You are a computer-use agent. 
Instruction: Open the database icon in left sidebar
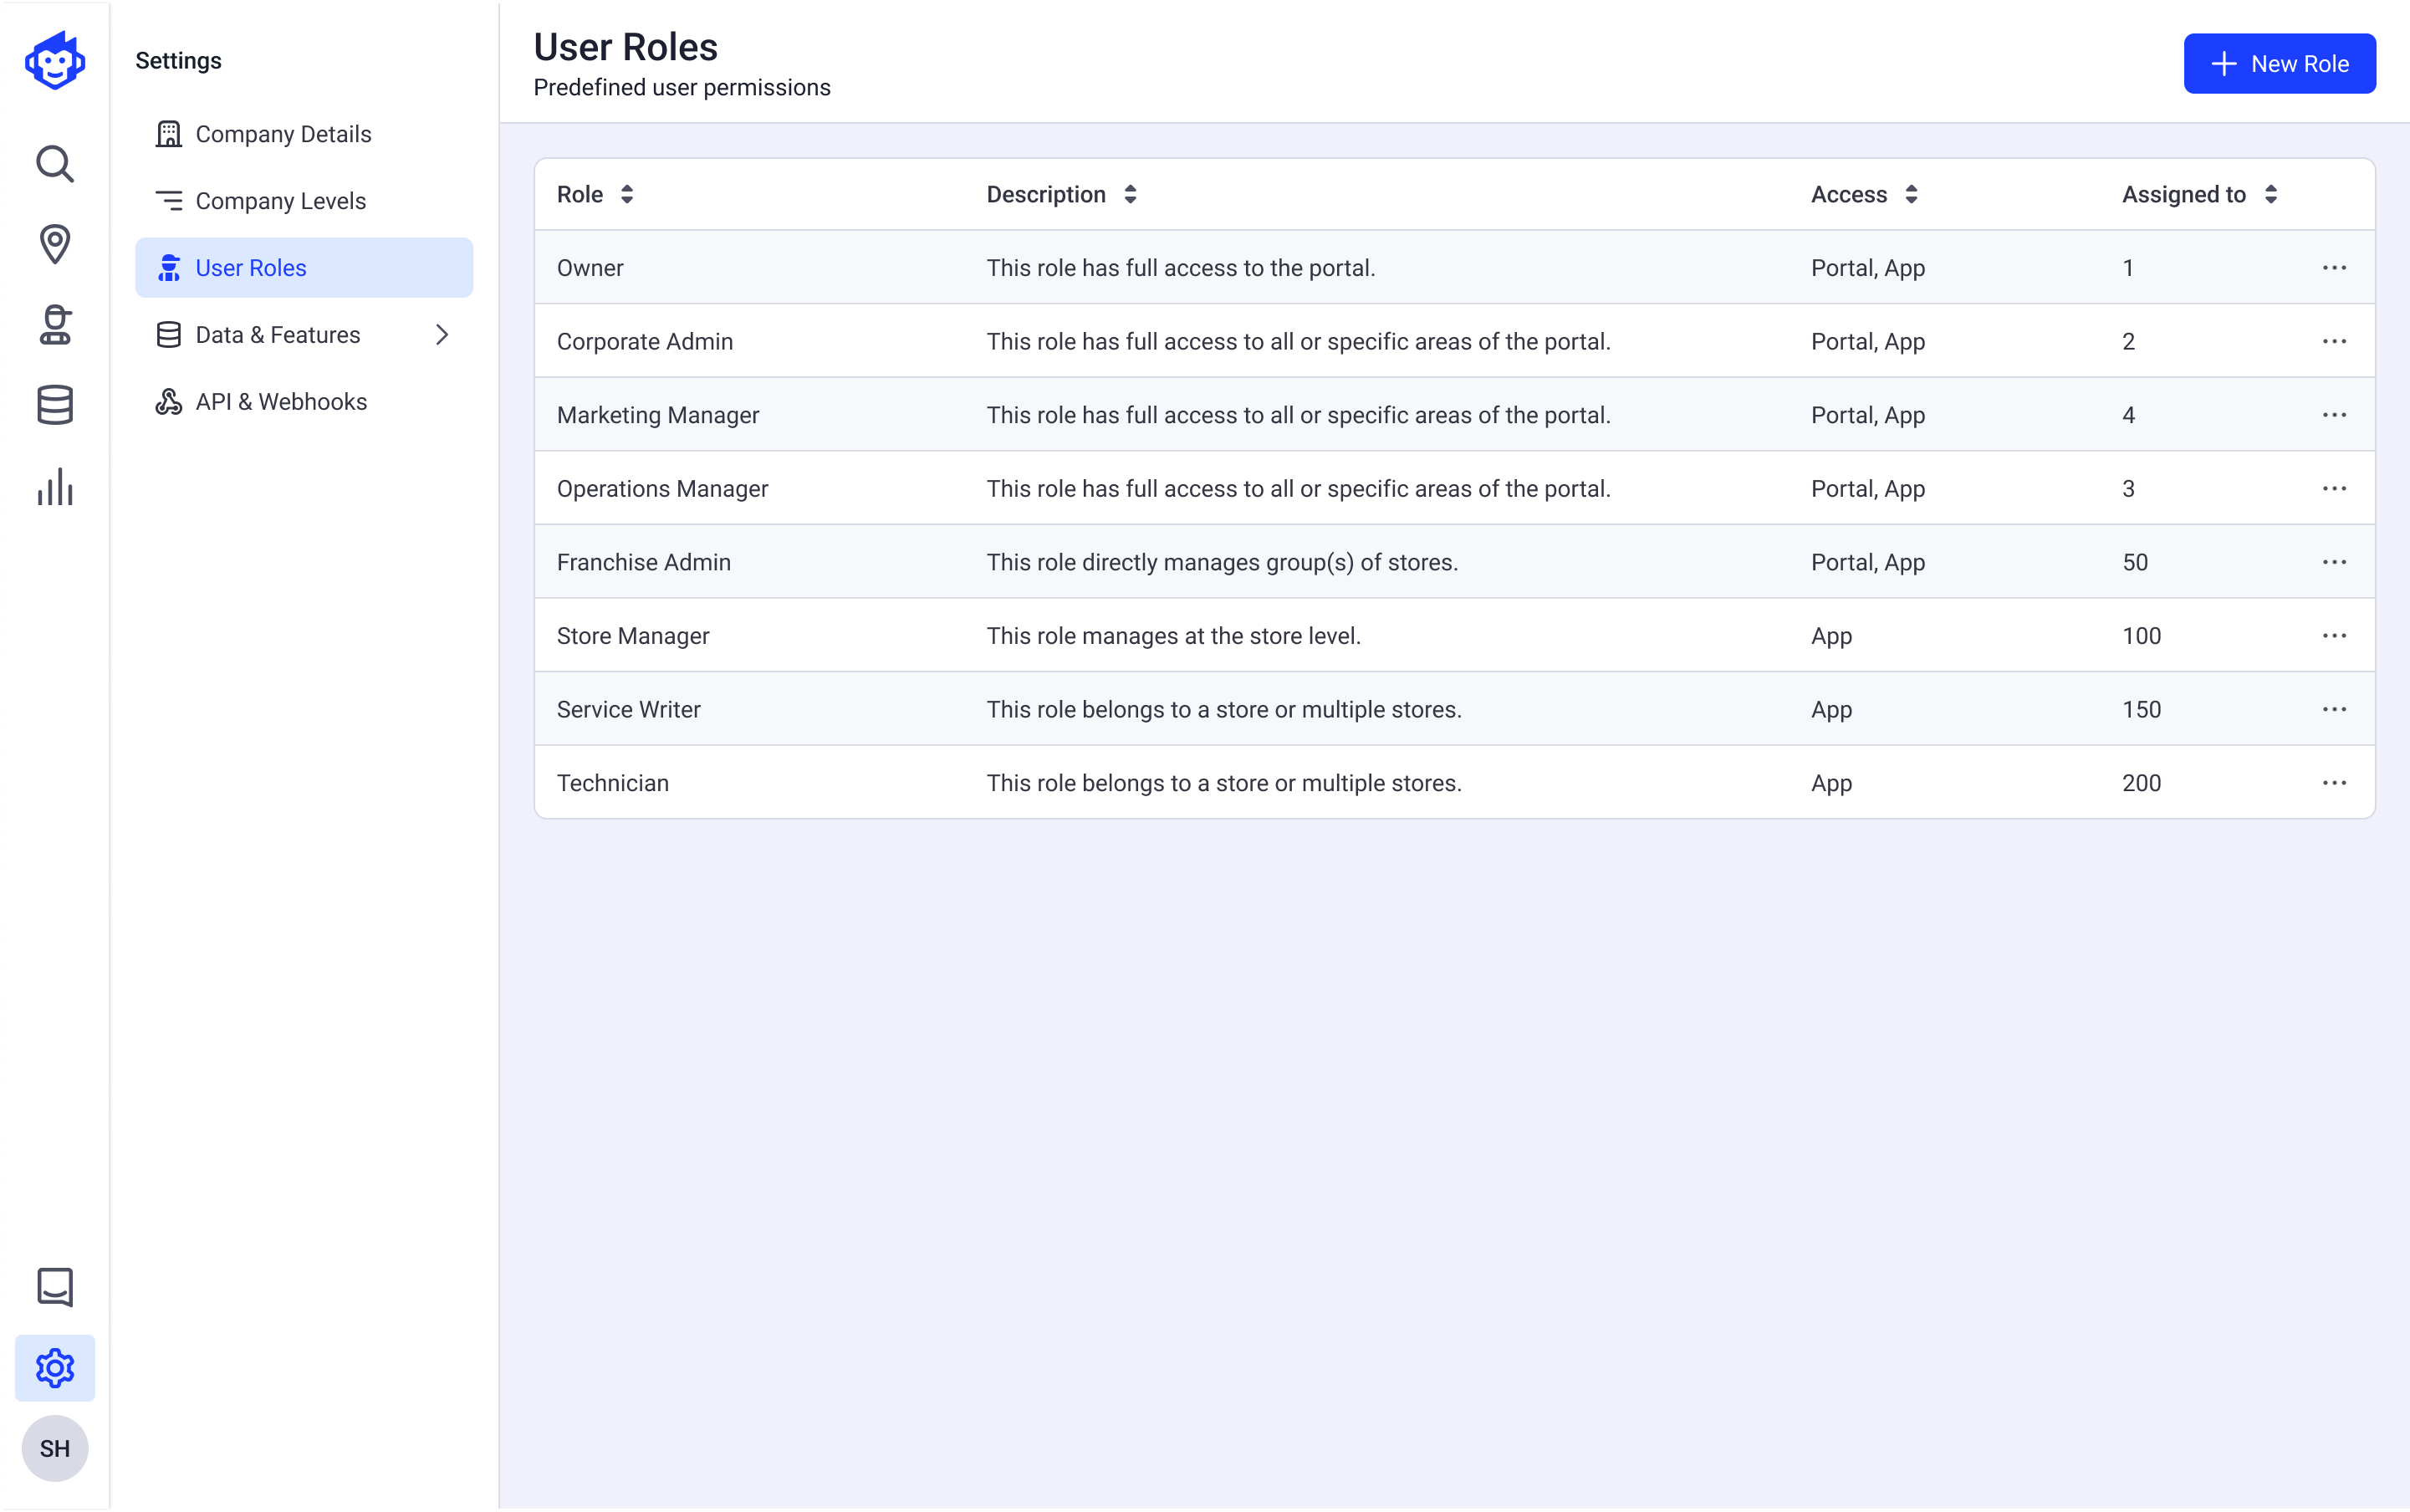point(55,404)
